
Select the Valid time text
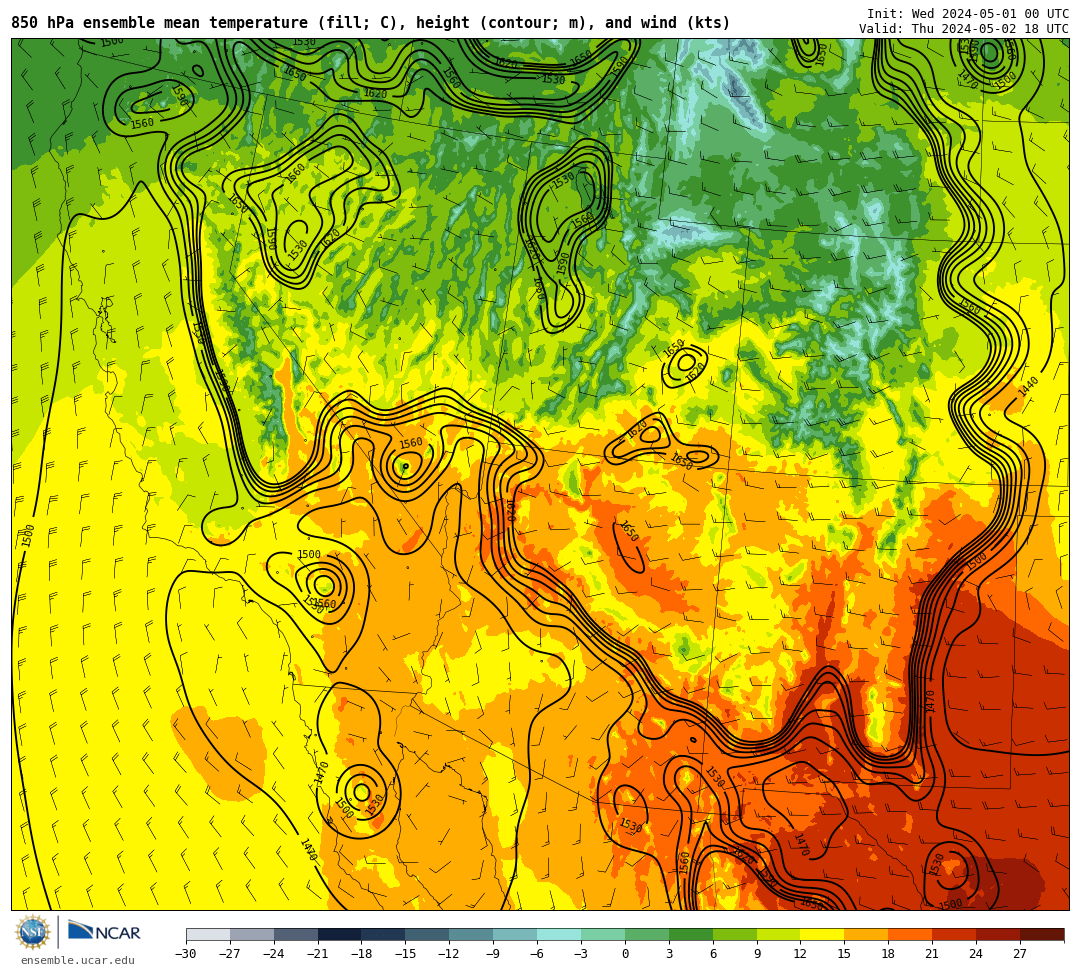tap(964, 29)
